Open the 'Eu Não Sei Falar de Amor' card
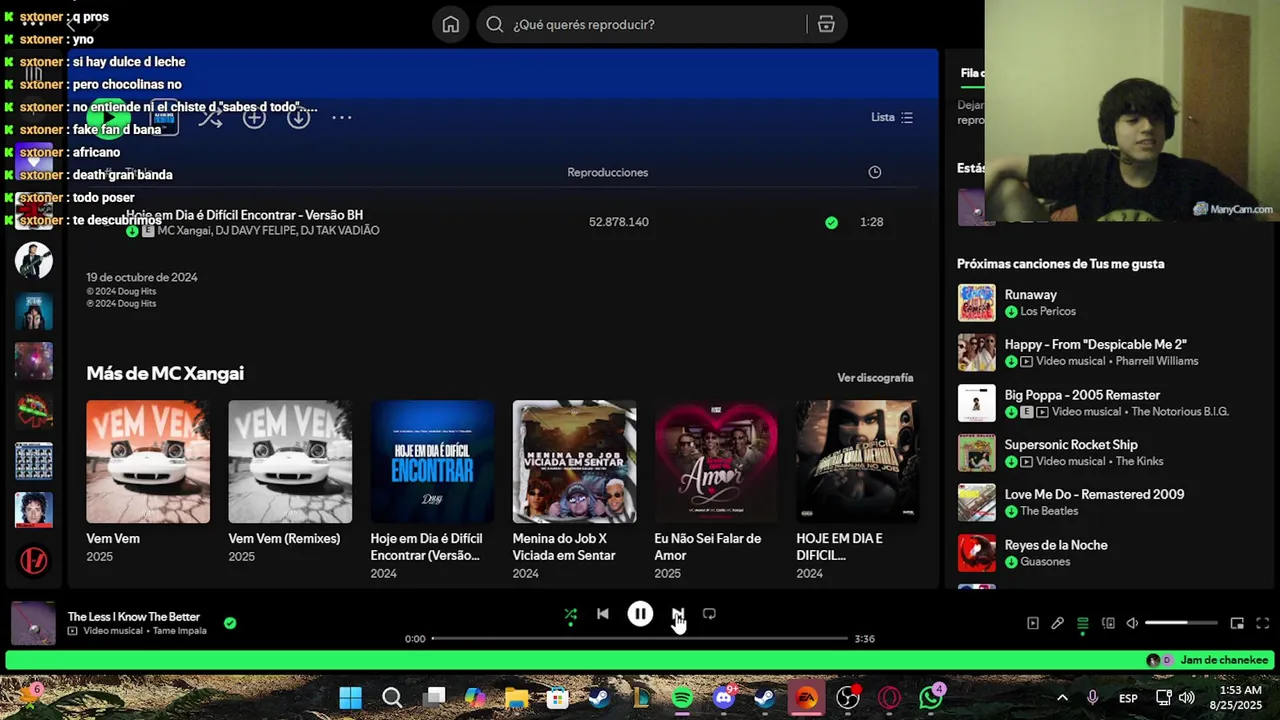Screen dimensions: 1280x720 click(x=716, y=490)
